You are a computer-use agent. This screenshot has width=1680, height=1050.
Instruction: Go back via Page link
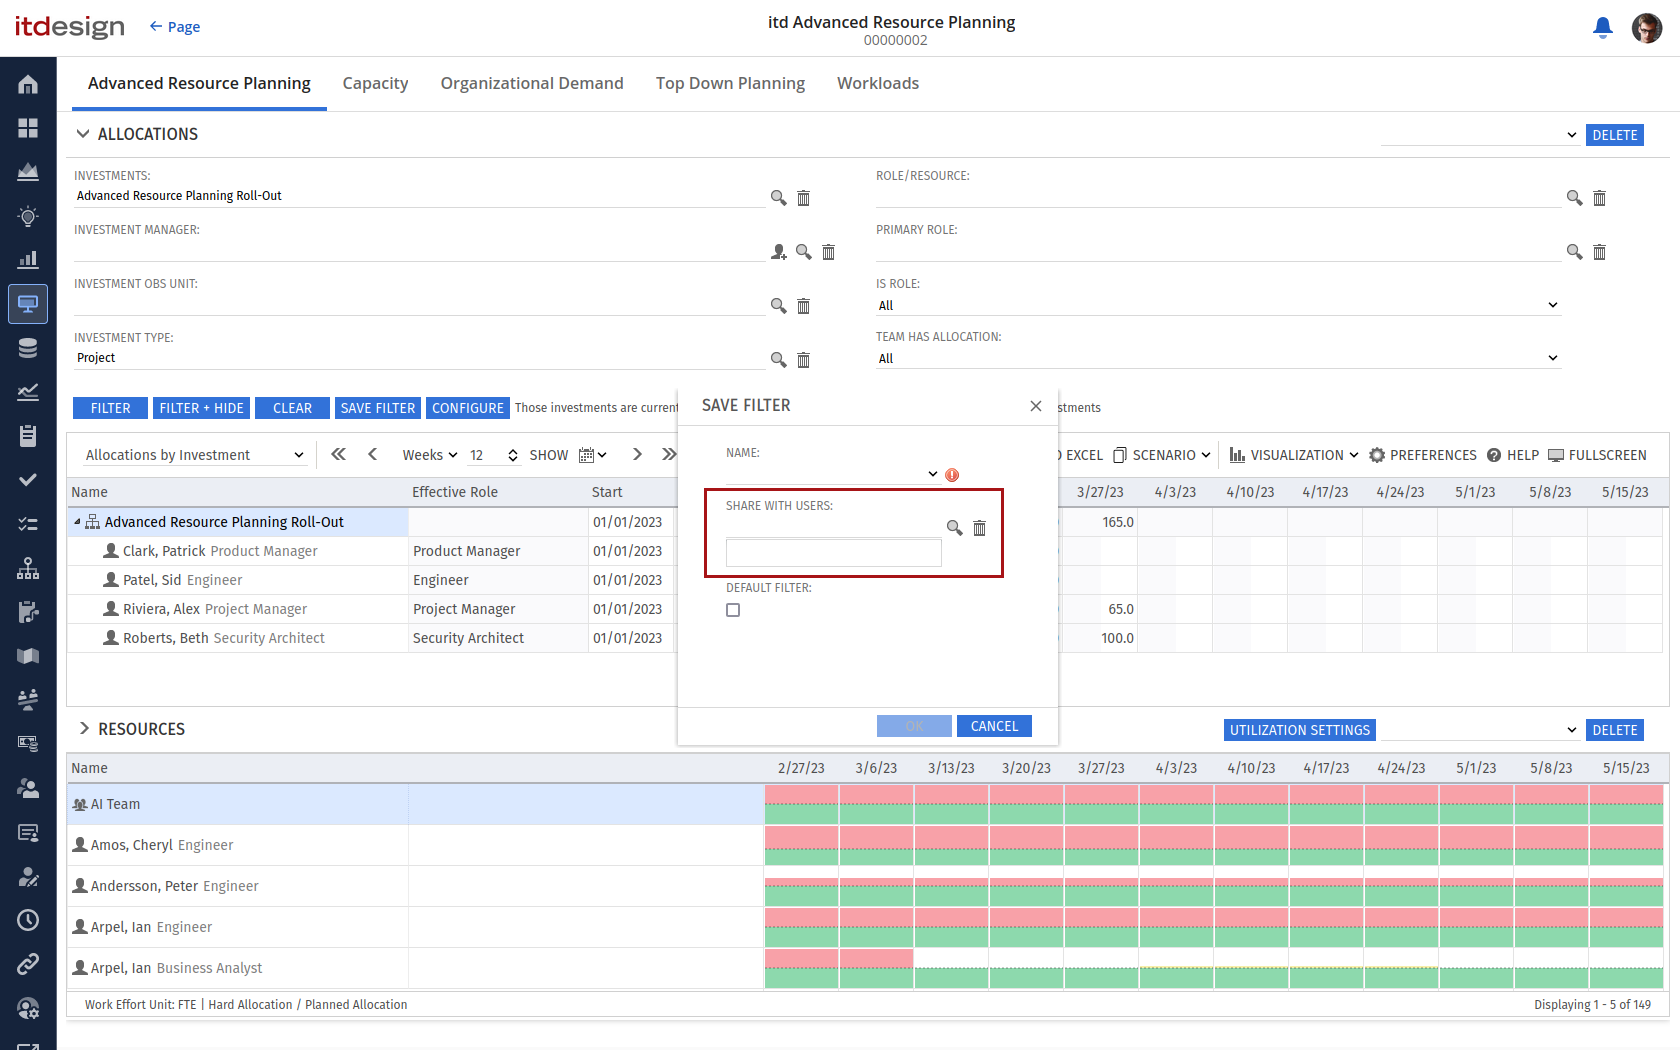coord(174,27)
